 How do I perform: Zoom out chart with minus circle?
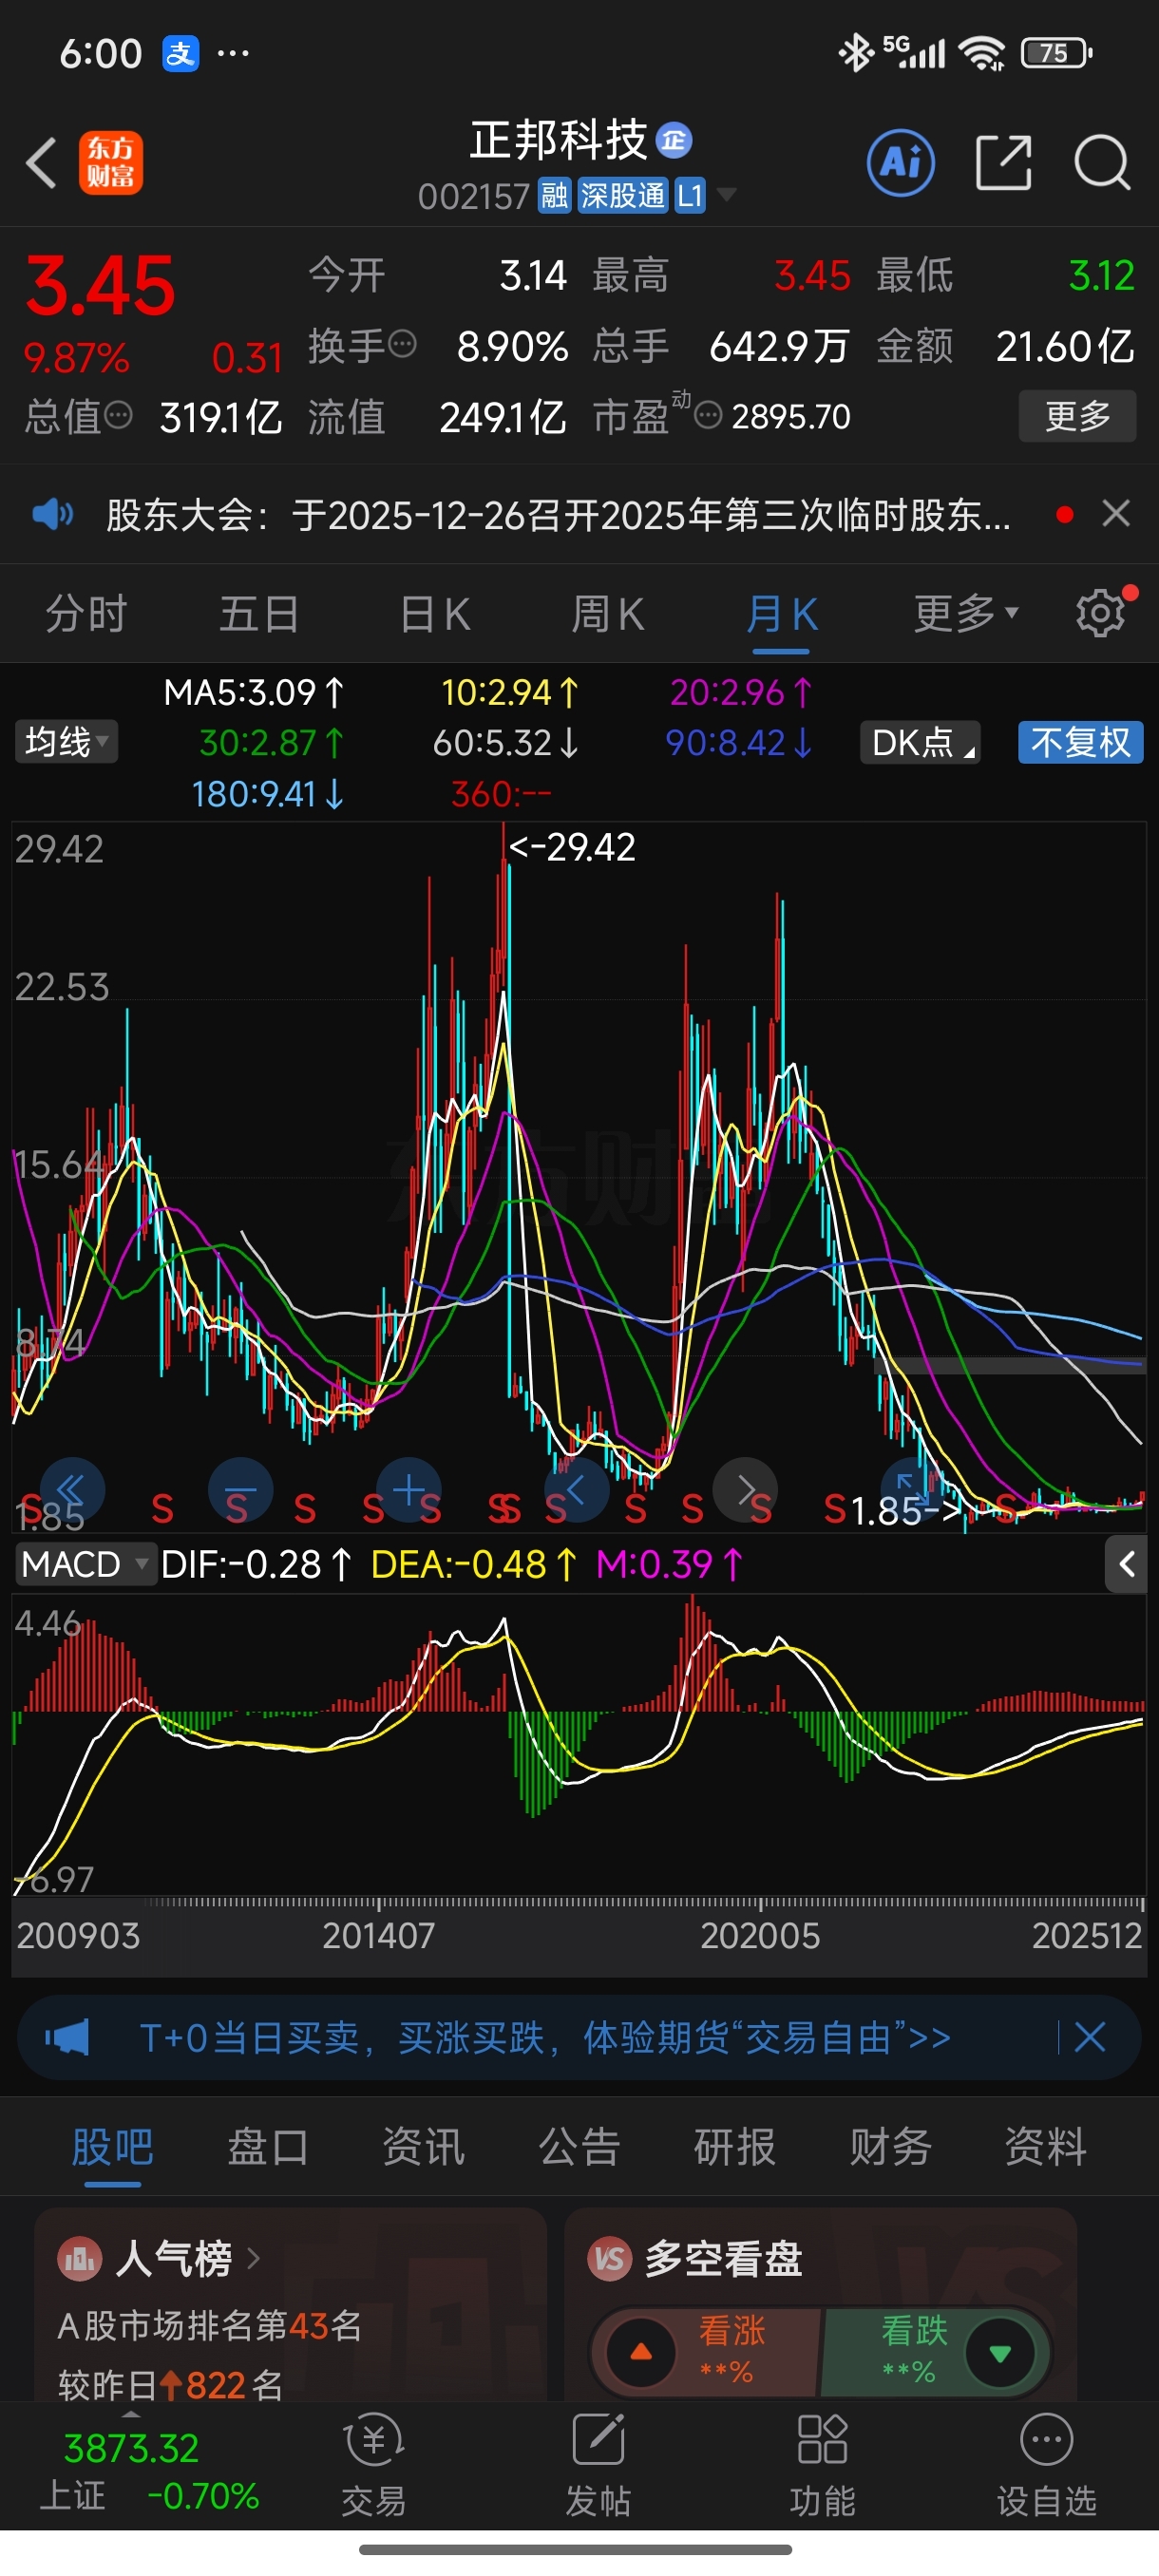point(240,1489)
